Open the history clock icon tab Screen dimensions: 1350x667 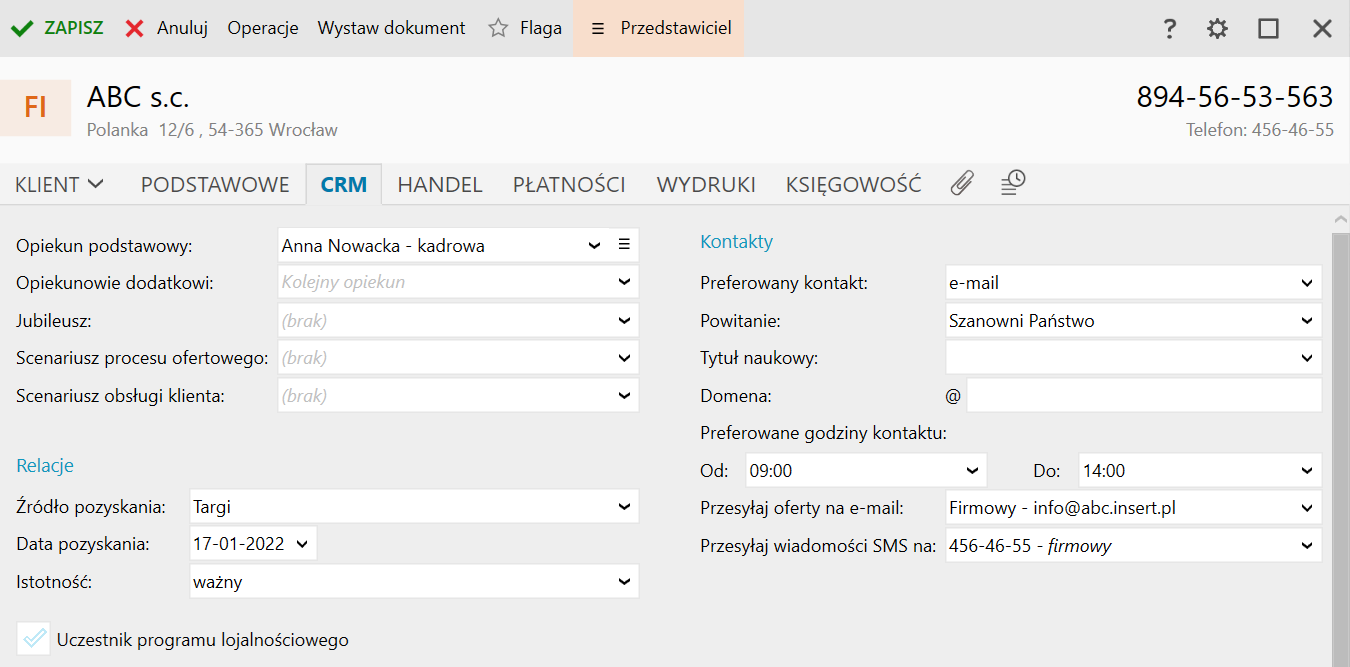(x=1013, y=183)
